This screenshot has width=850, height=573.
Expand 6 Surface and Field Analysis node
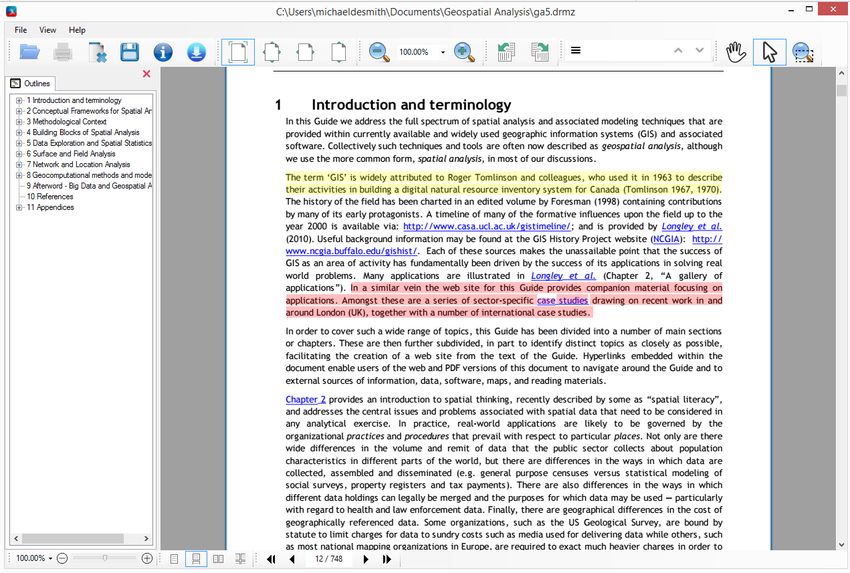[19, 154]
